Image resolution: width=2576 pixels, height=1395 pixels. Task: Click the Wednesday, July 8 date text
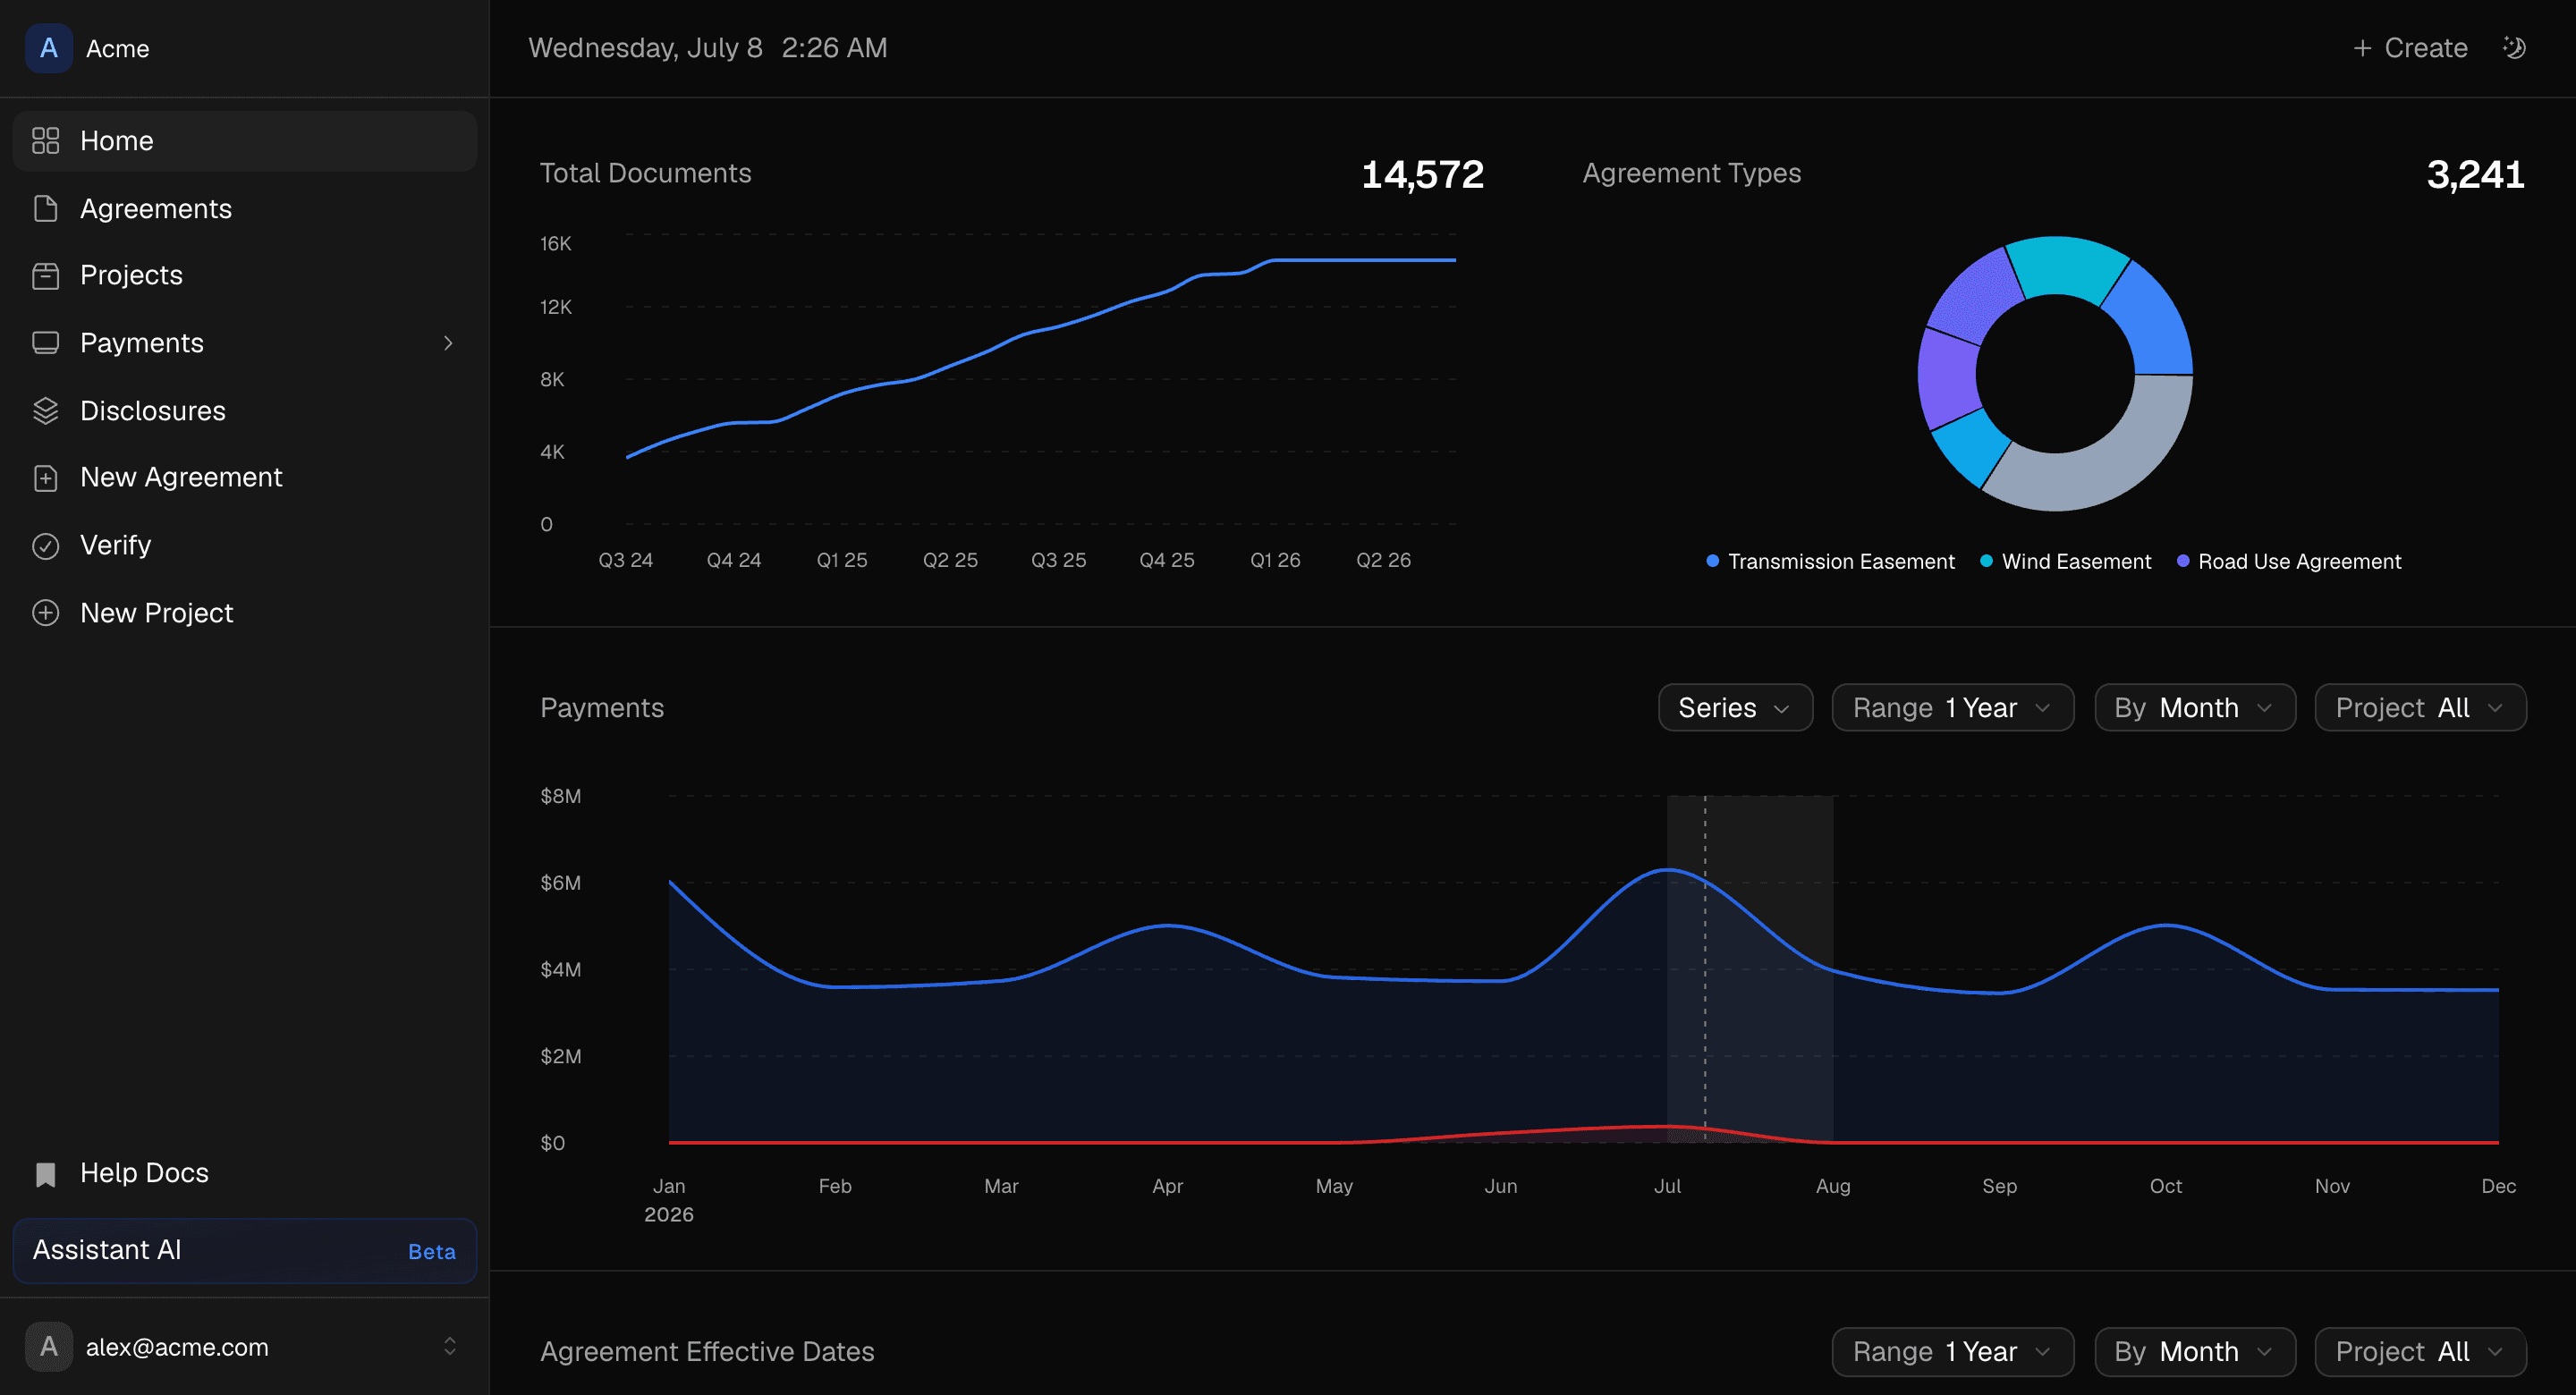(645, 48)
